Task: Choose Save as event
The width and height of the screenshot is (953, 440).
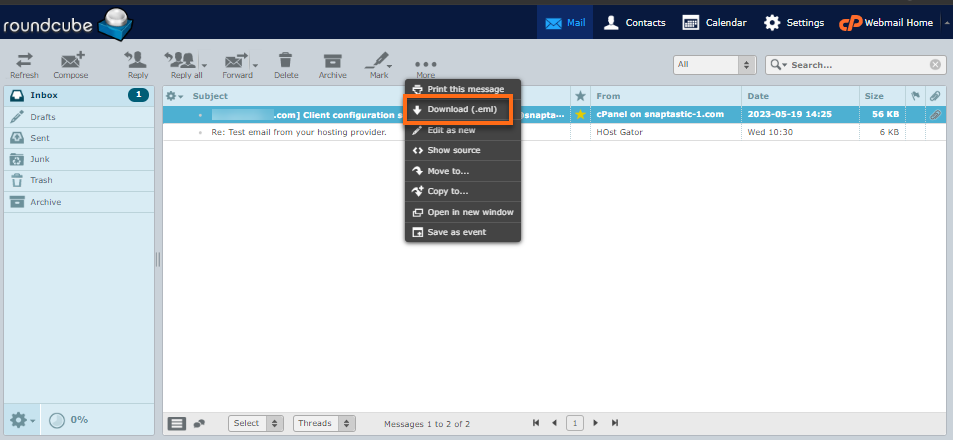Action: (x=463, y=232)
